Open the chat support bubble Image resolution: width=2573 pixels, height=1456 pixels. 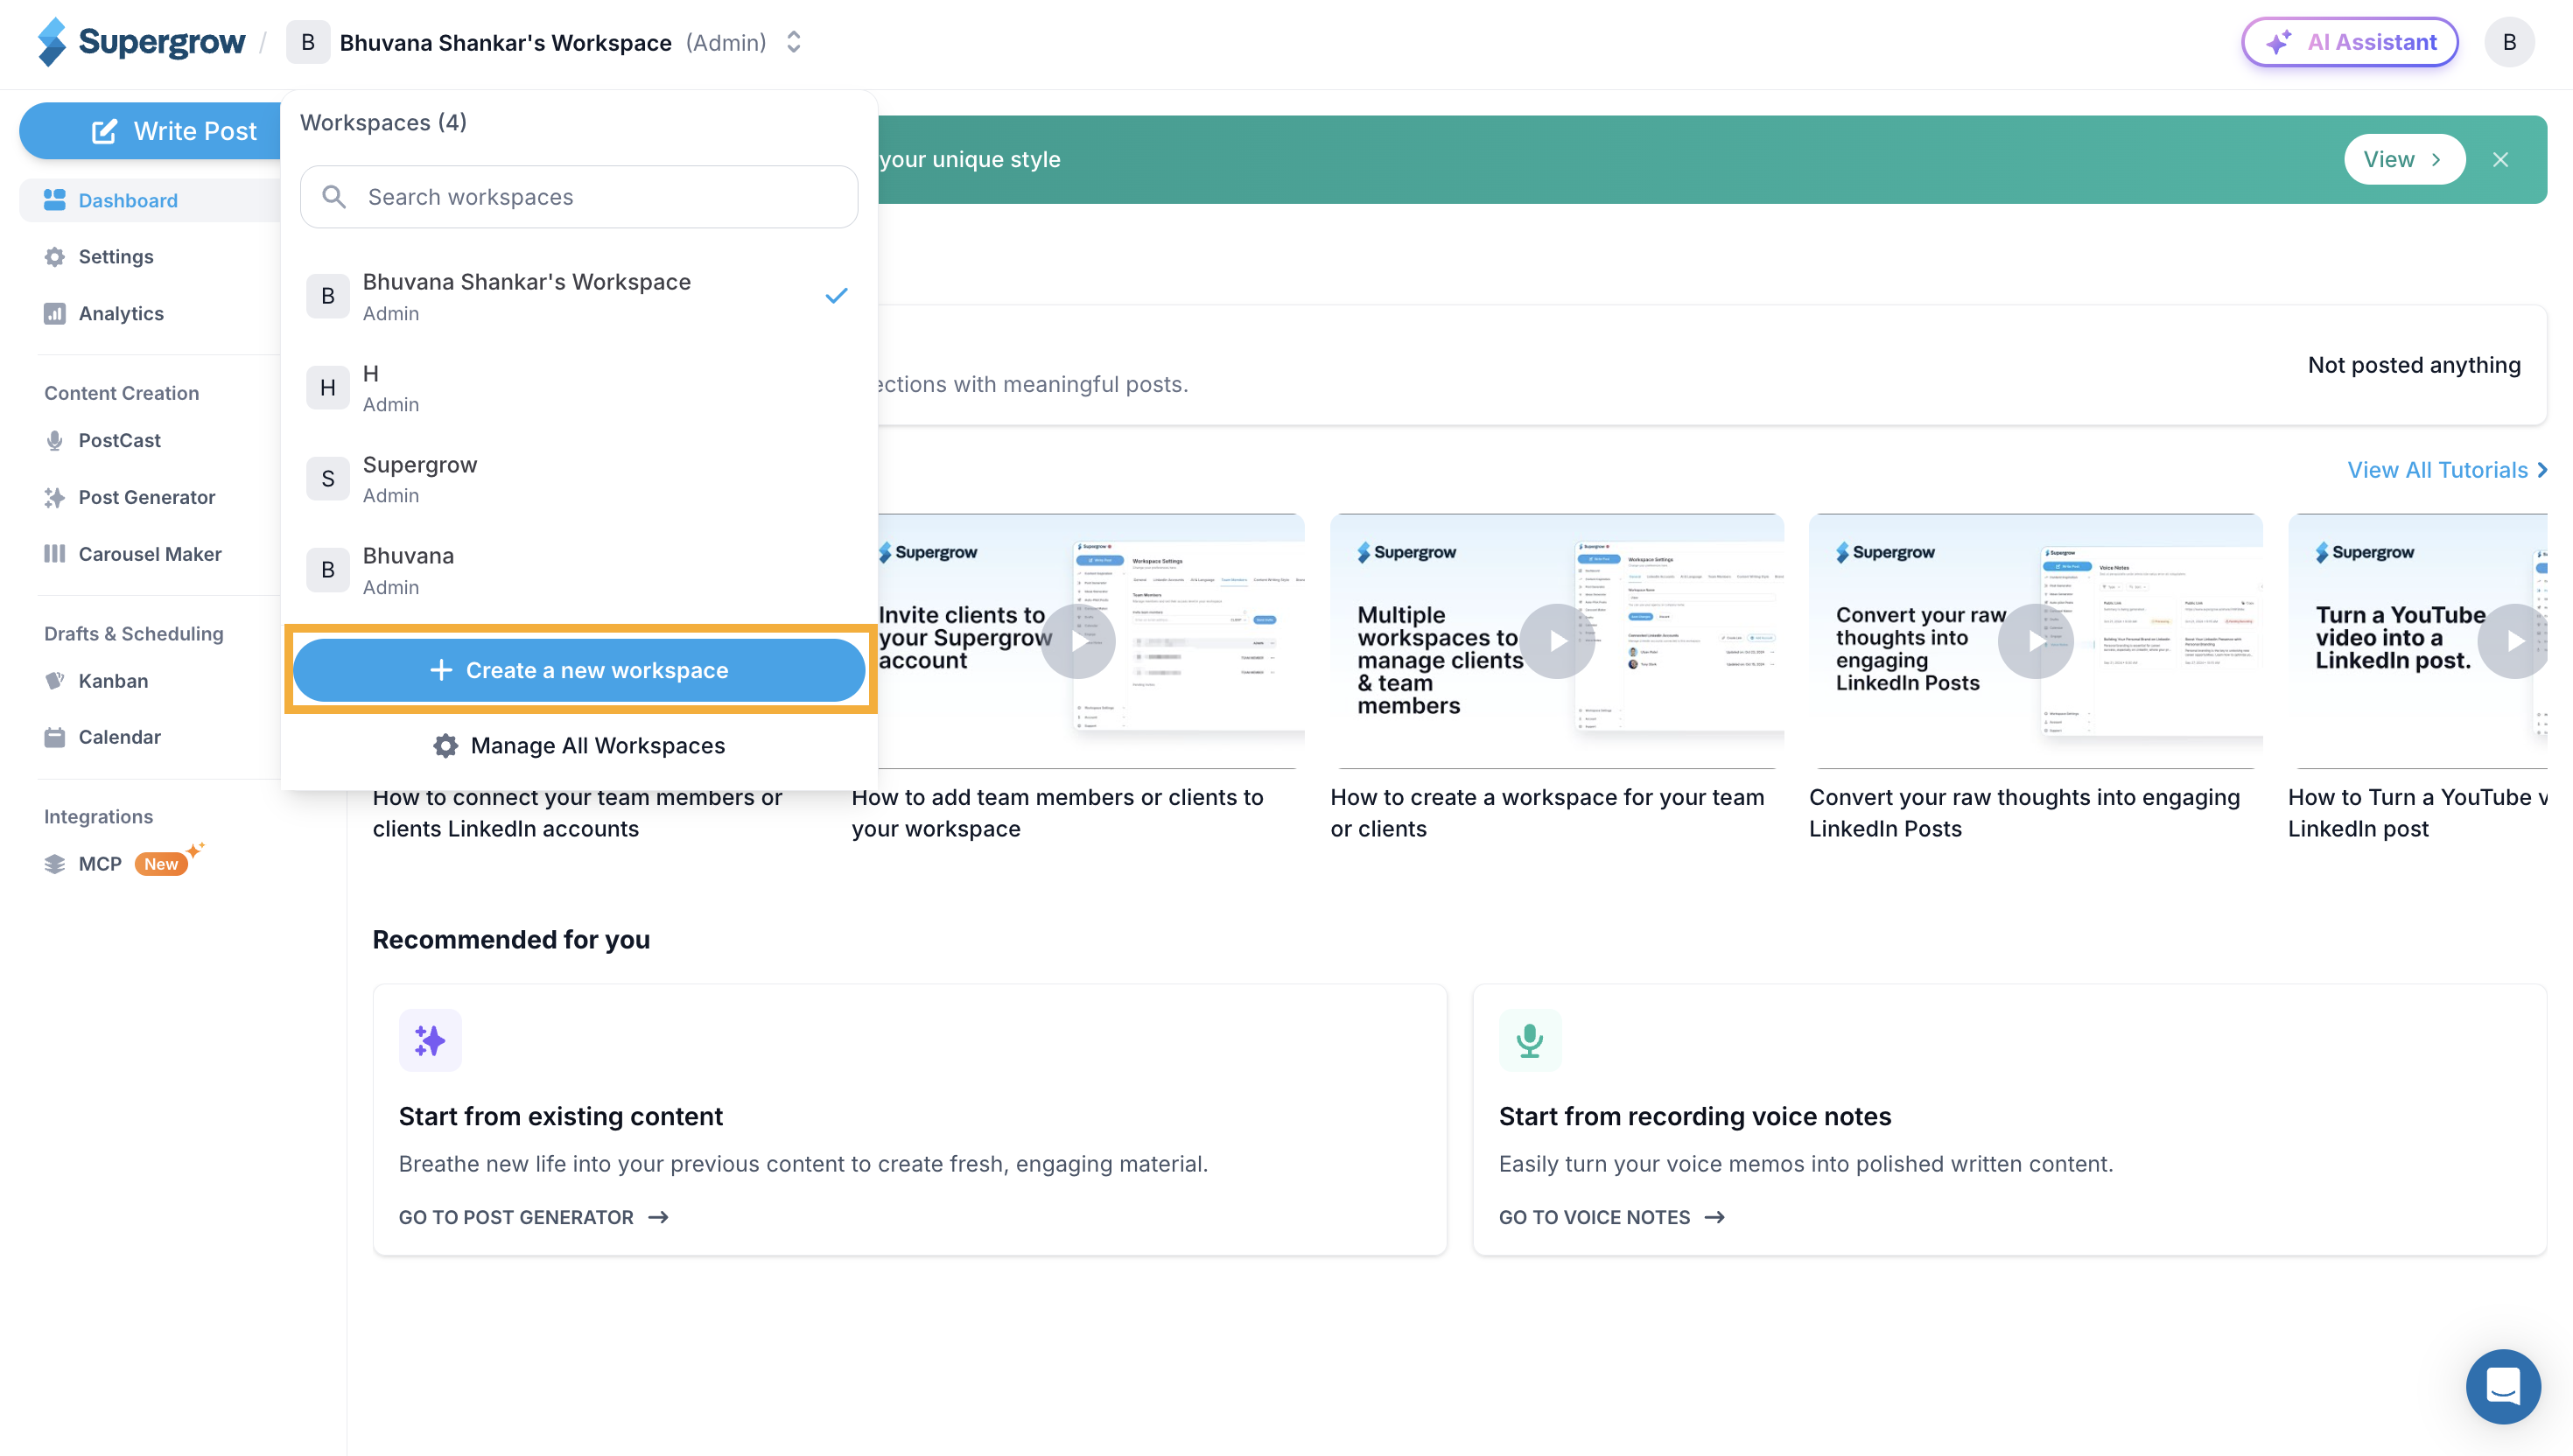pyautogui.click(x=2502, y=1386)
